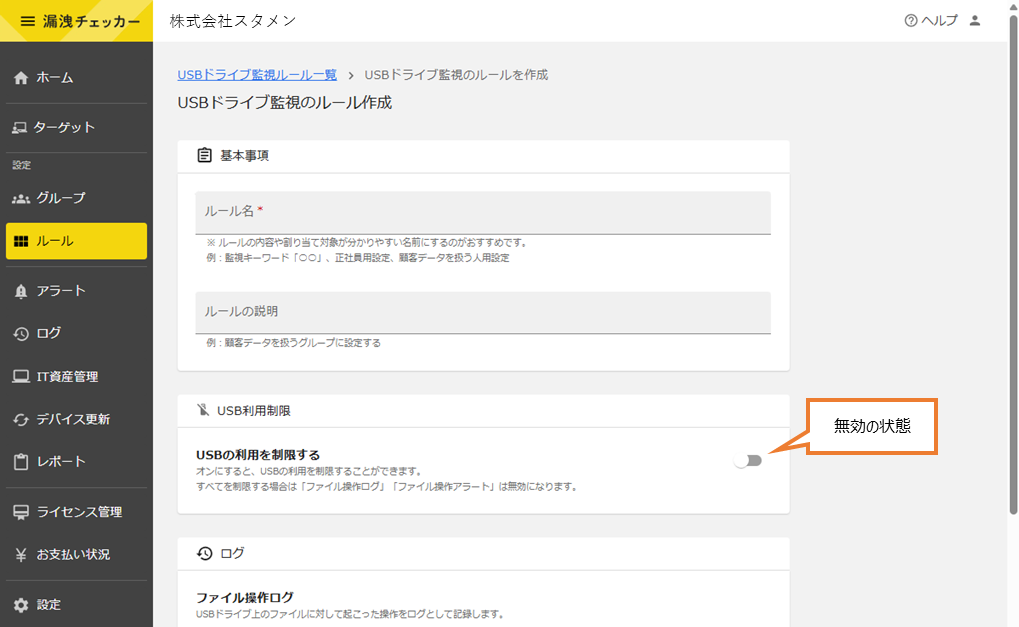1019x627 pixels.
Task: Click the お支払い状況 yen icon
Action: (x=21, y=555)
